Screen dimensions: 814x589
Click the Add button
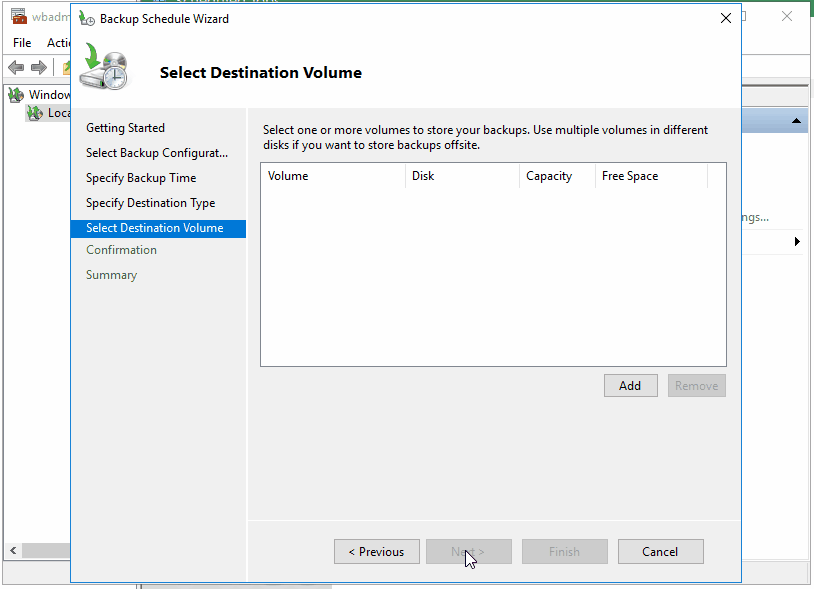point(630,385)
